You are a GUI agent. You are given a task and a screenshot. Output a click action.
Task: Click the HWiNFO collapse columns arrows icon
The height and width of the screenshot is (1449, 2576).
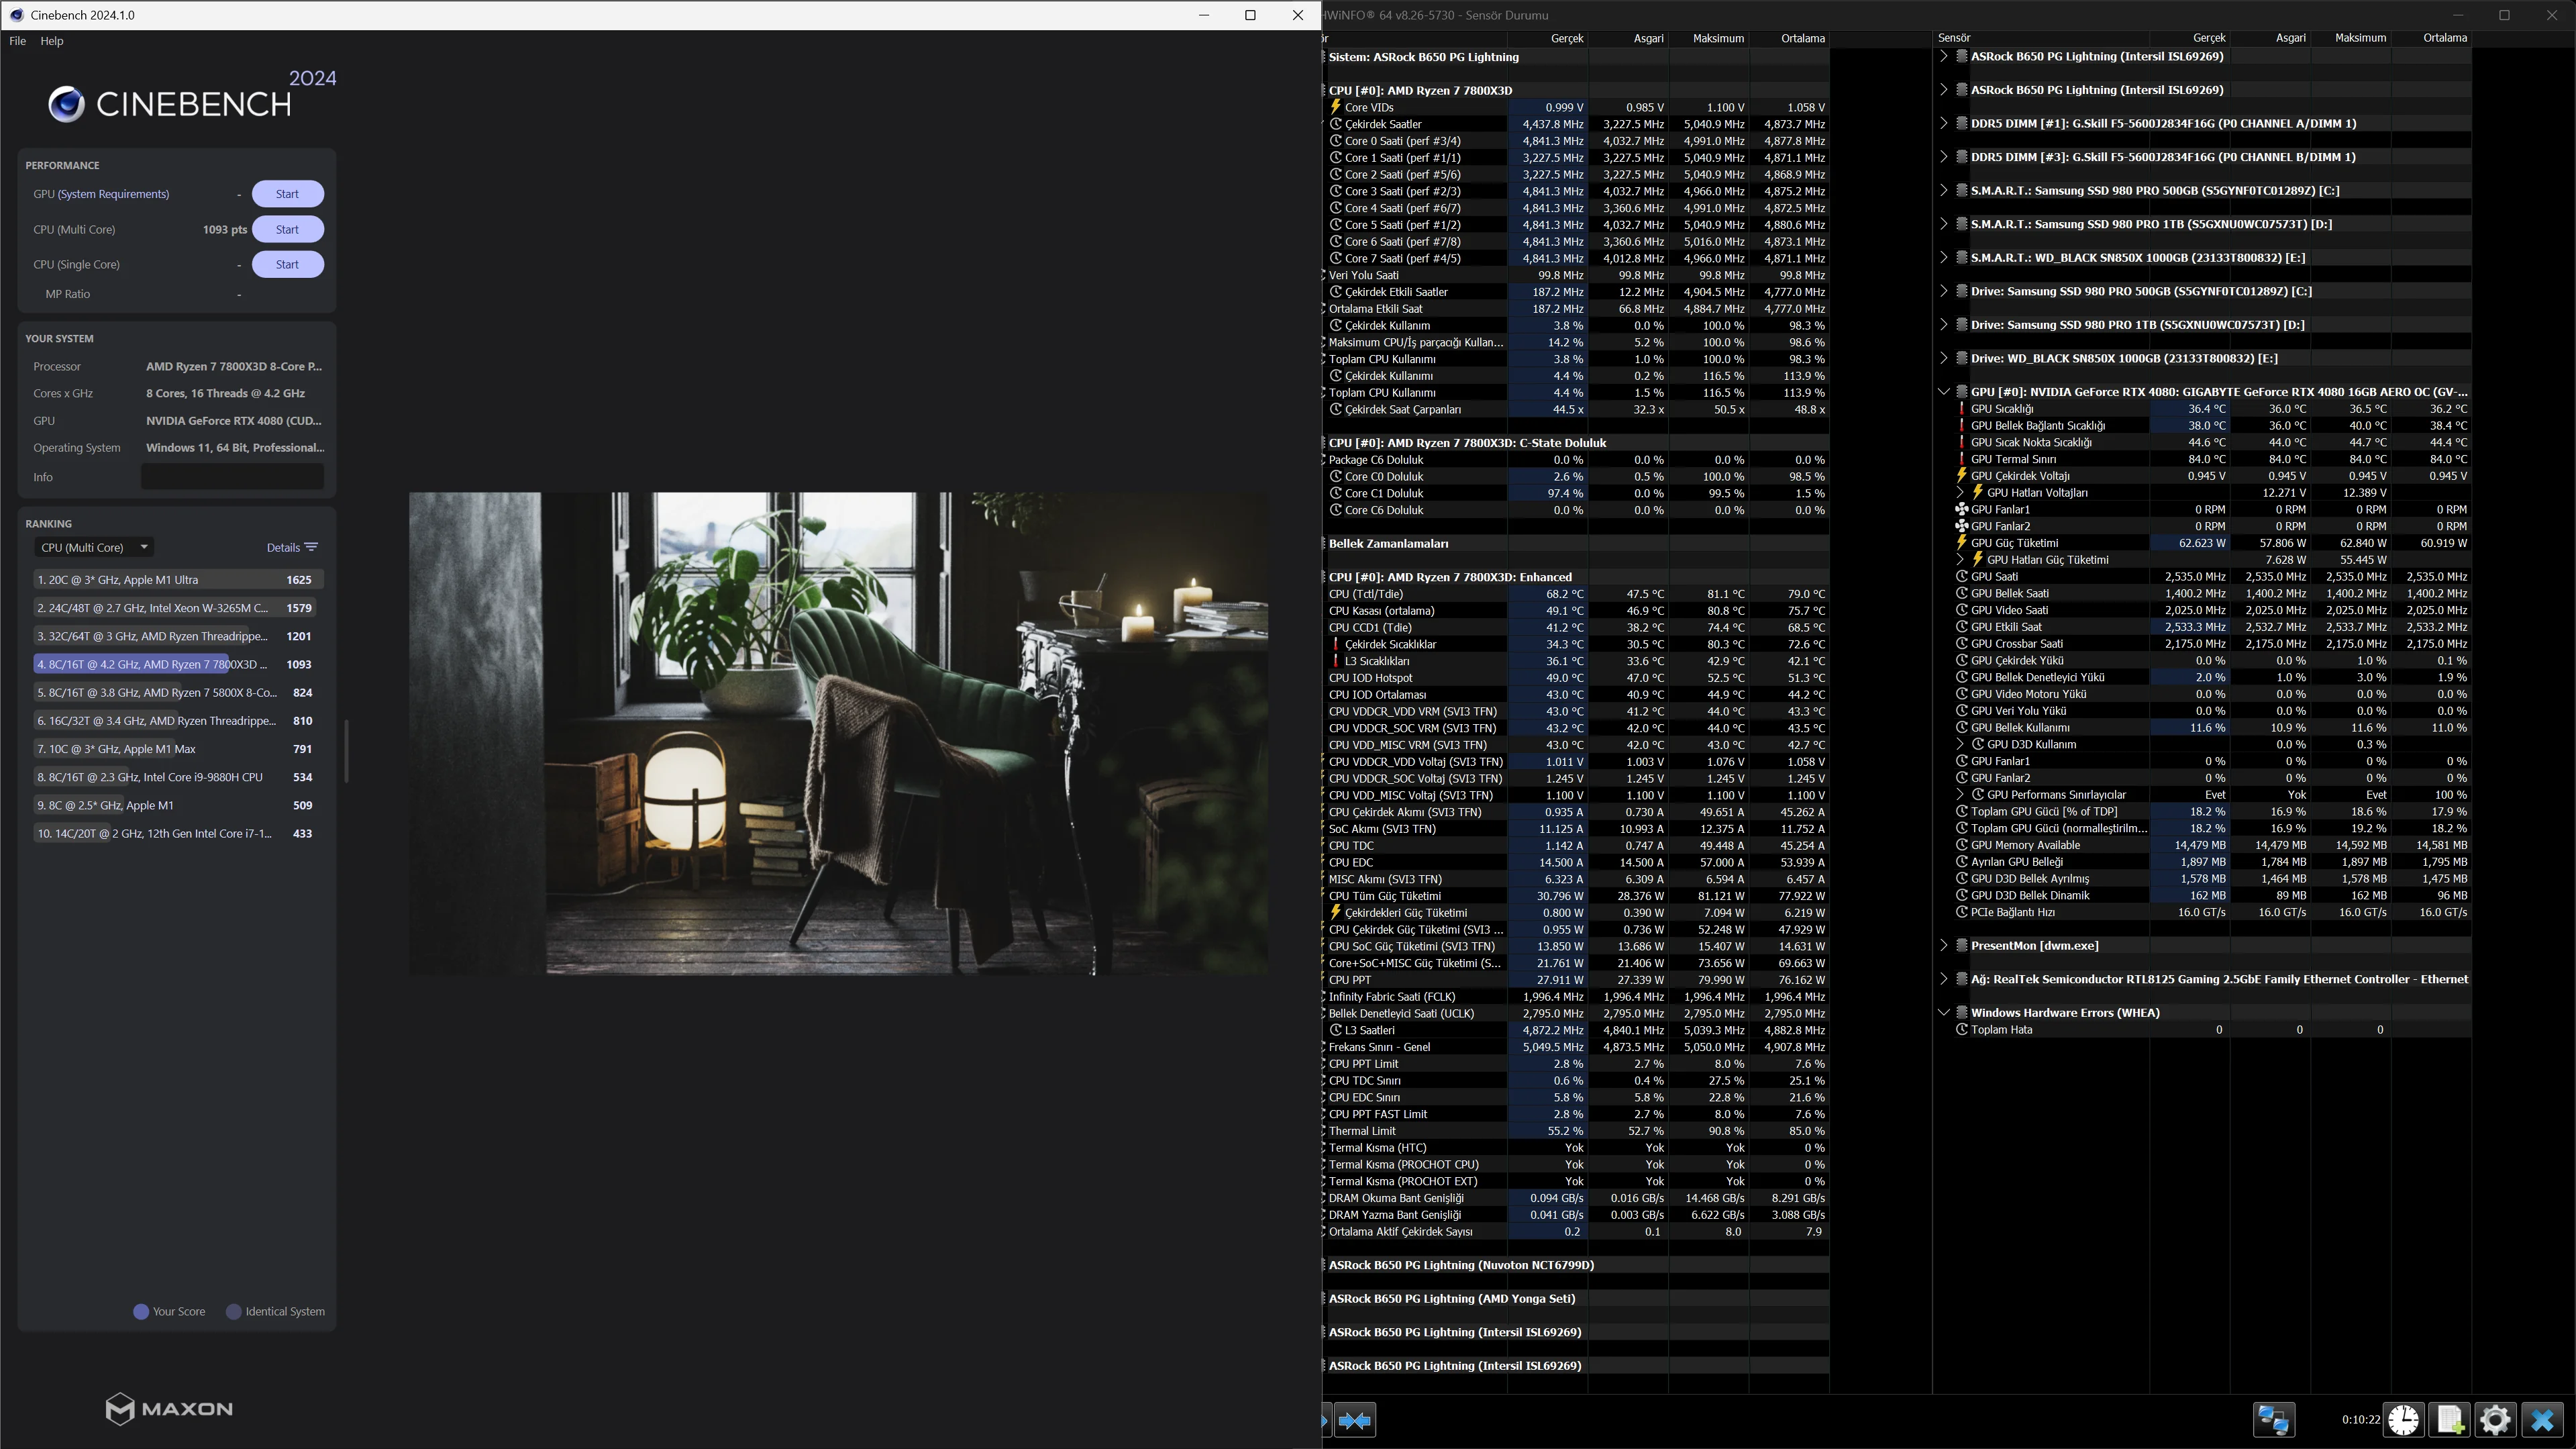pyautogui.click(x=1355, y=1420)
